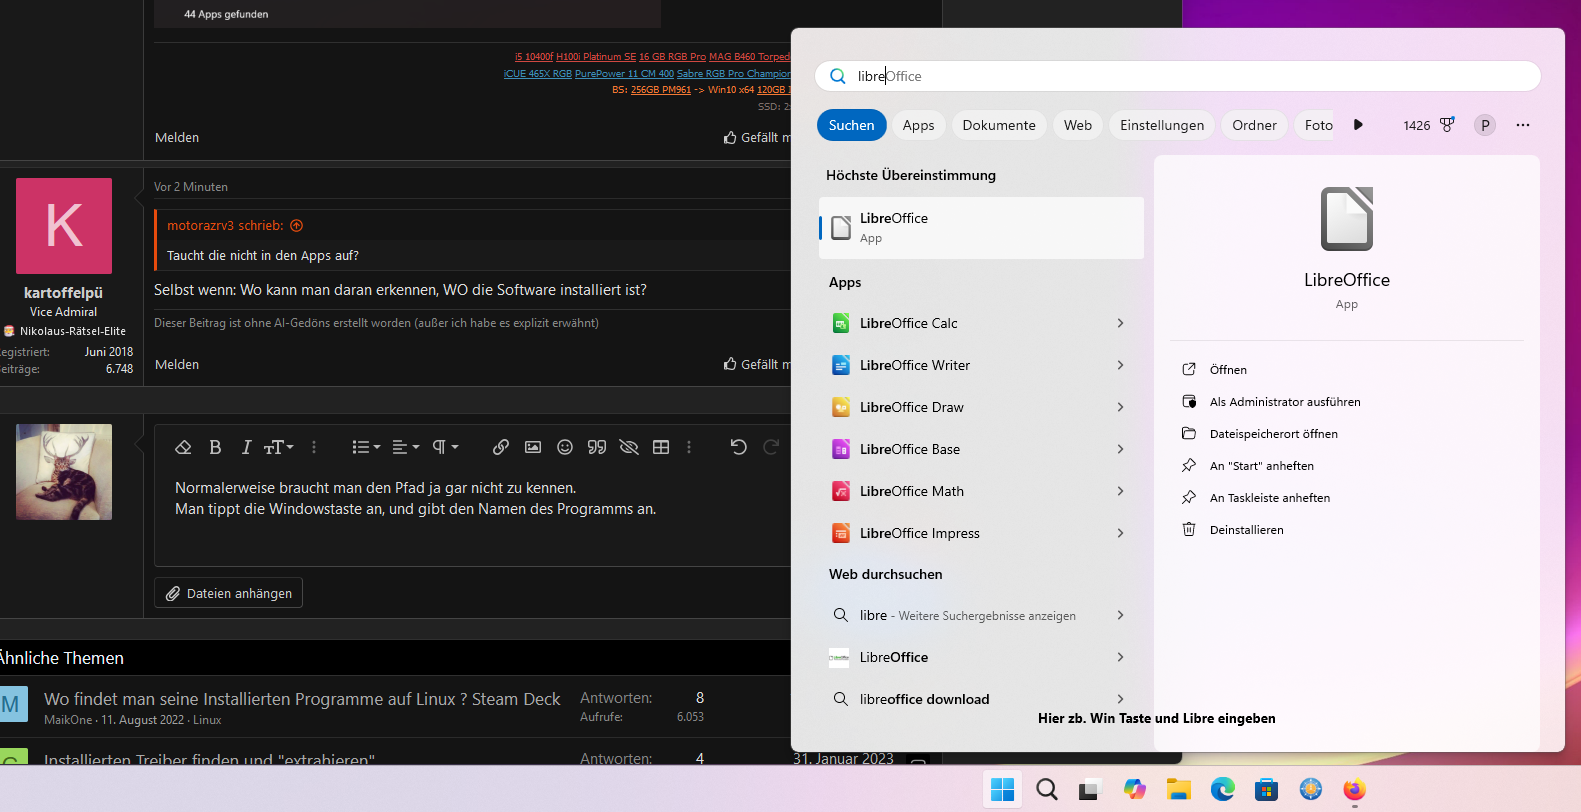Open the paragraph format dropdown in editor
This screenshot has width=1581, height=812.
[445, 447]
